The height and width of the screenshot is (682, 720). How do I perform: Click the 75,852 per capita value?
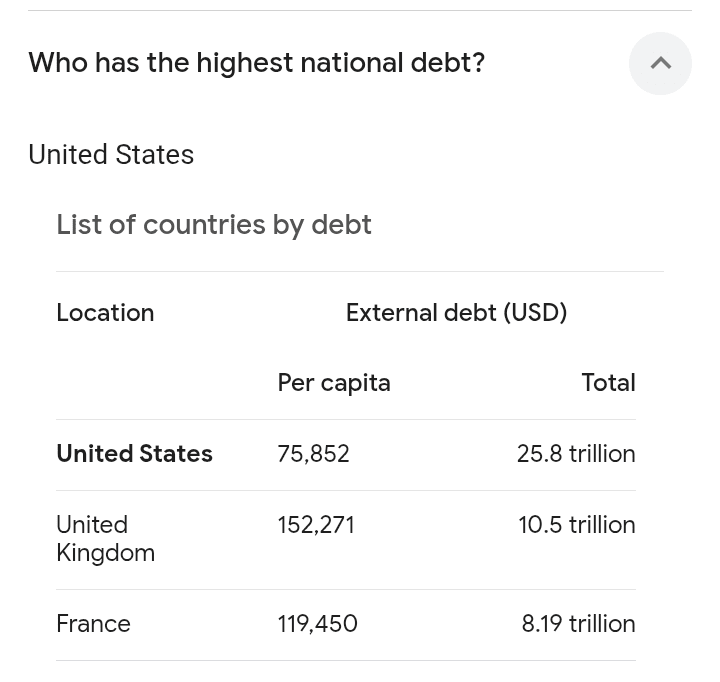click(x=314, y=454)
